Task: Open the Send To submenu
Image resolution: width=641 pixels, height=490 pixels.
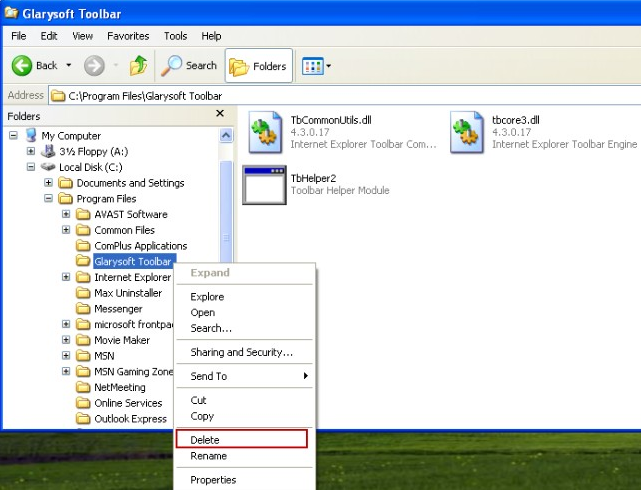Action: pos(244,376)
